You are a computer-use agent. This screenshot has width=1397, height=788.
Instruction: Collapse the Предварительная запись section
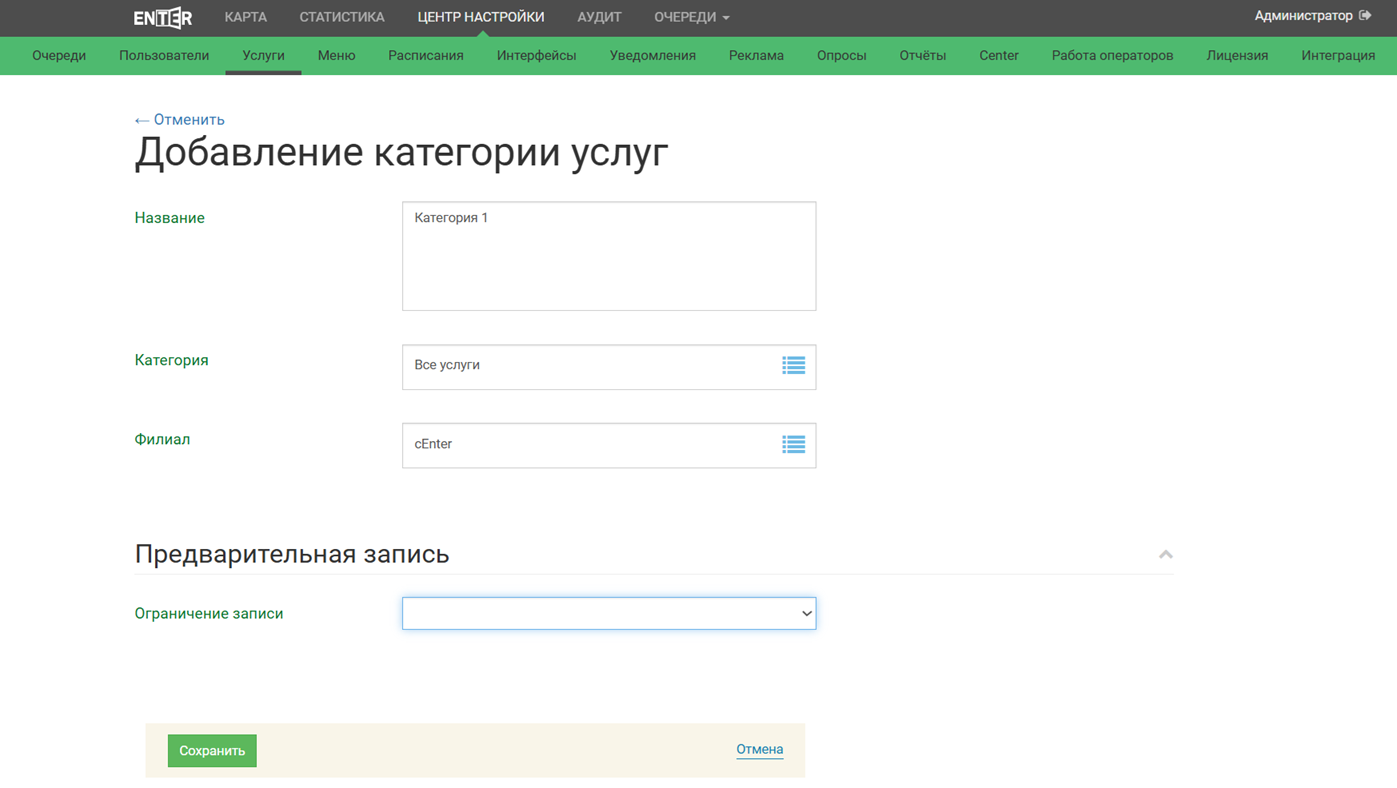pos(1165,554)
